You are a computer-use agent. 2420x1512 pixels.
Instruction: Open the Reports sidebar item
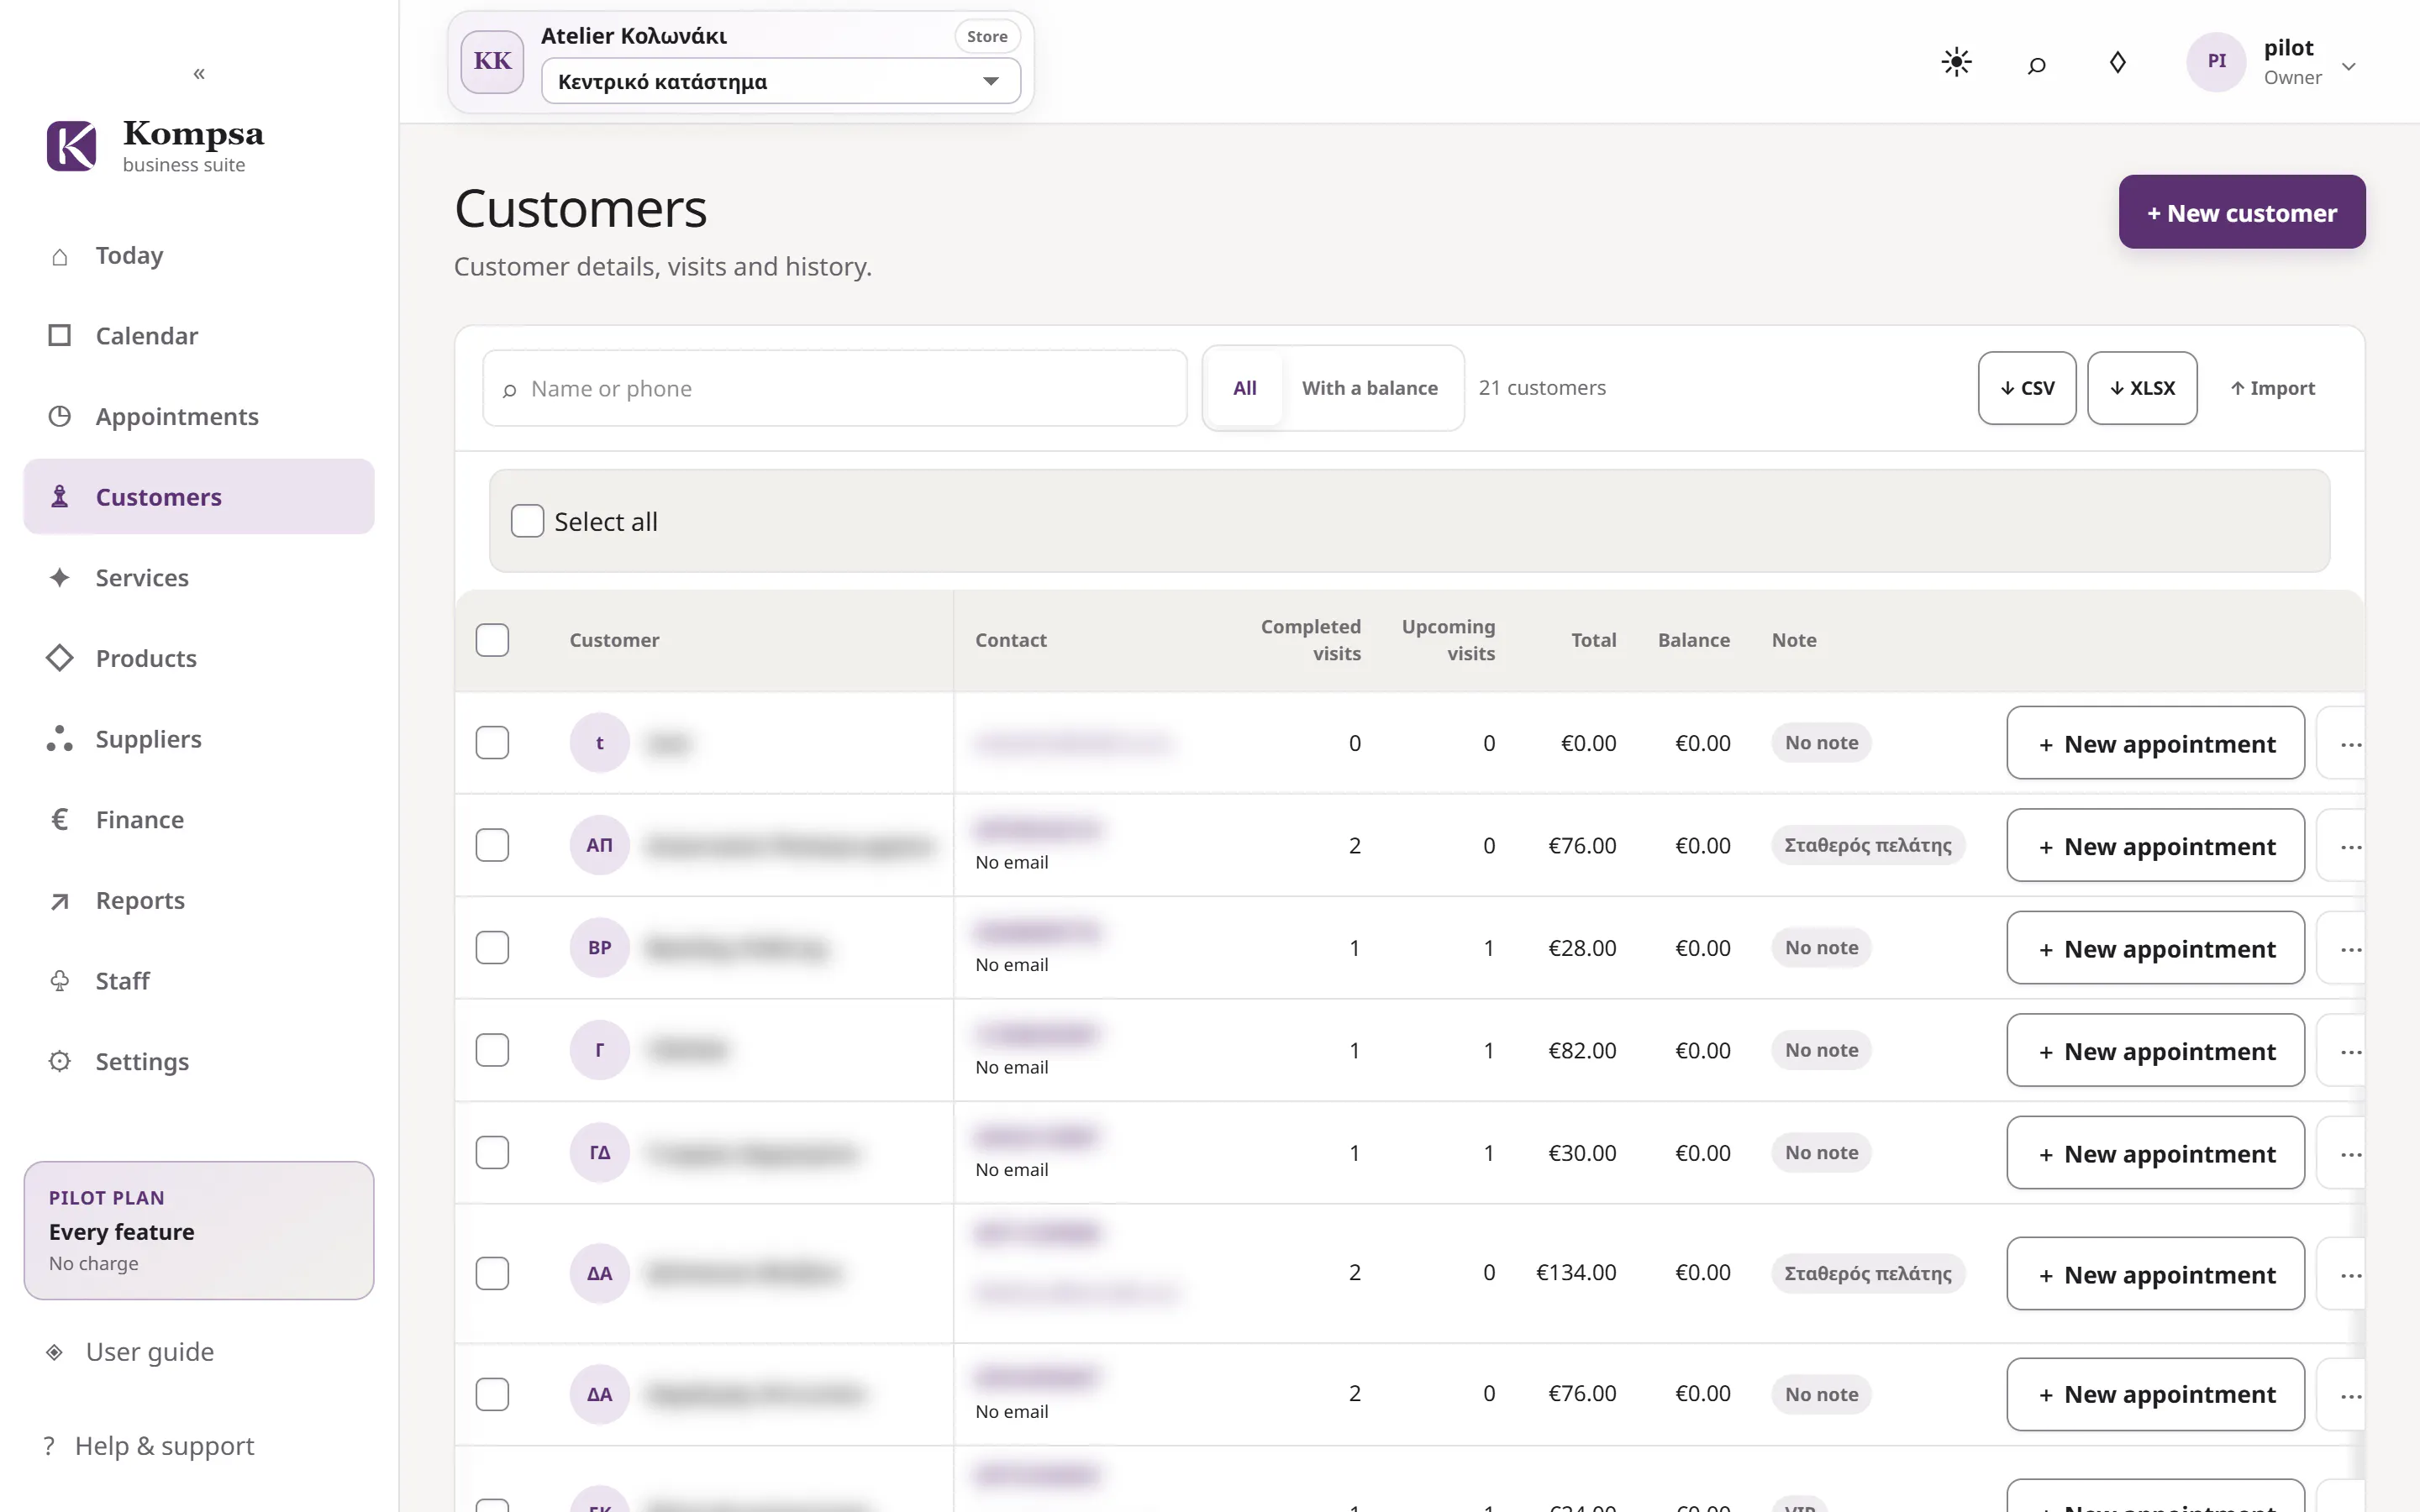coord(199,901)
